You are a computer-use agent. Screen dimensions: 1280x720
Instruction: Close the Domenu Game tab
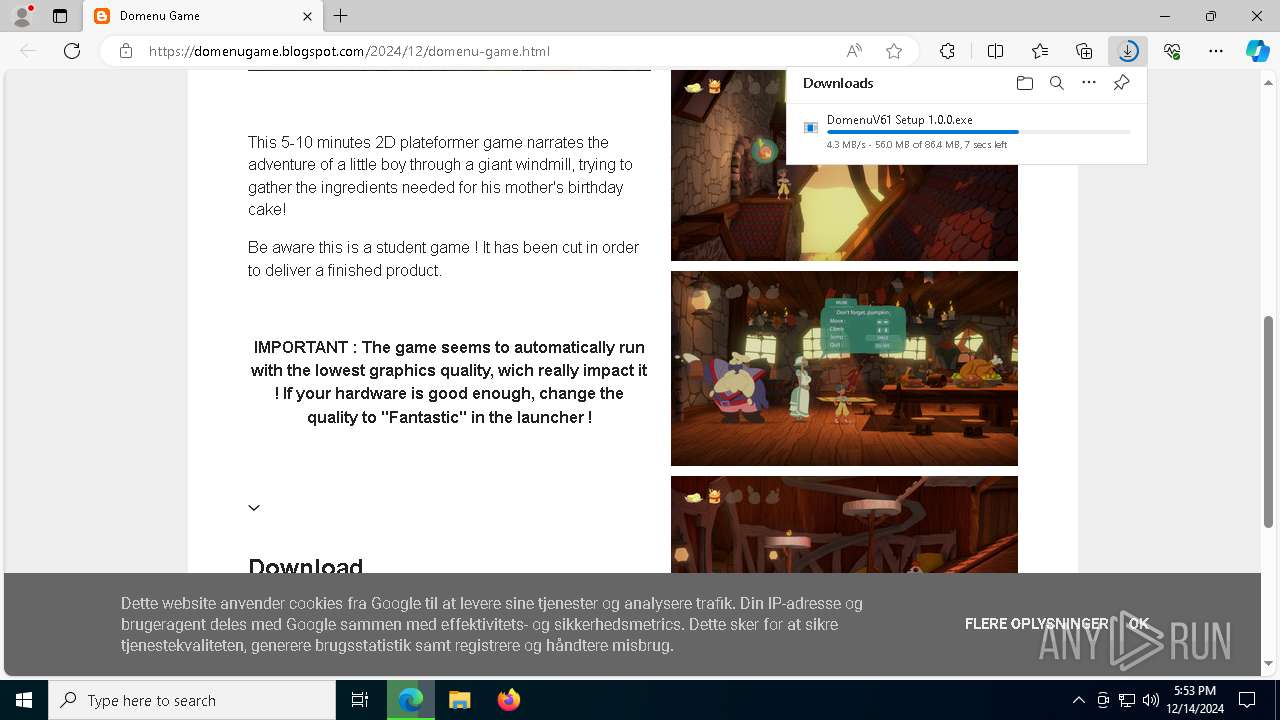pos(308,16)
